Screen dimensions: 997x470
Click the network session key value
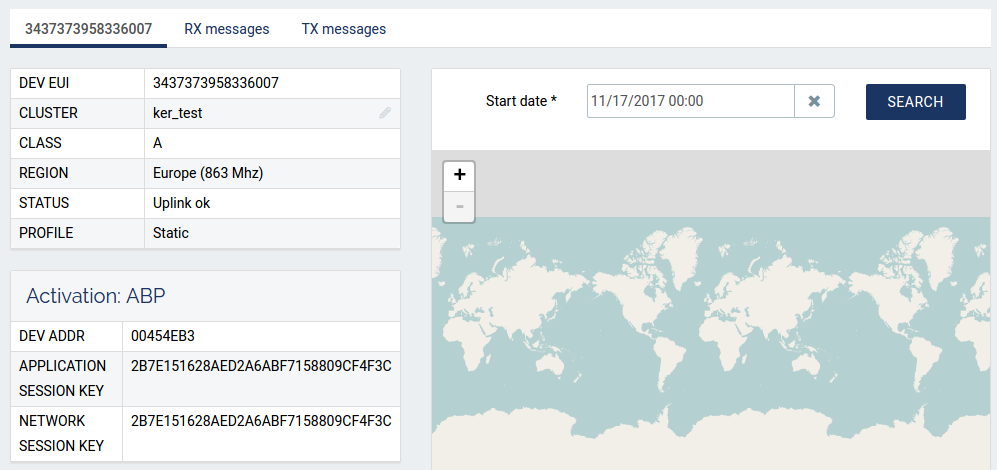pyautogui.click(x=261, y=421)
